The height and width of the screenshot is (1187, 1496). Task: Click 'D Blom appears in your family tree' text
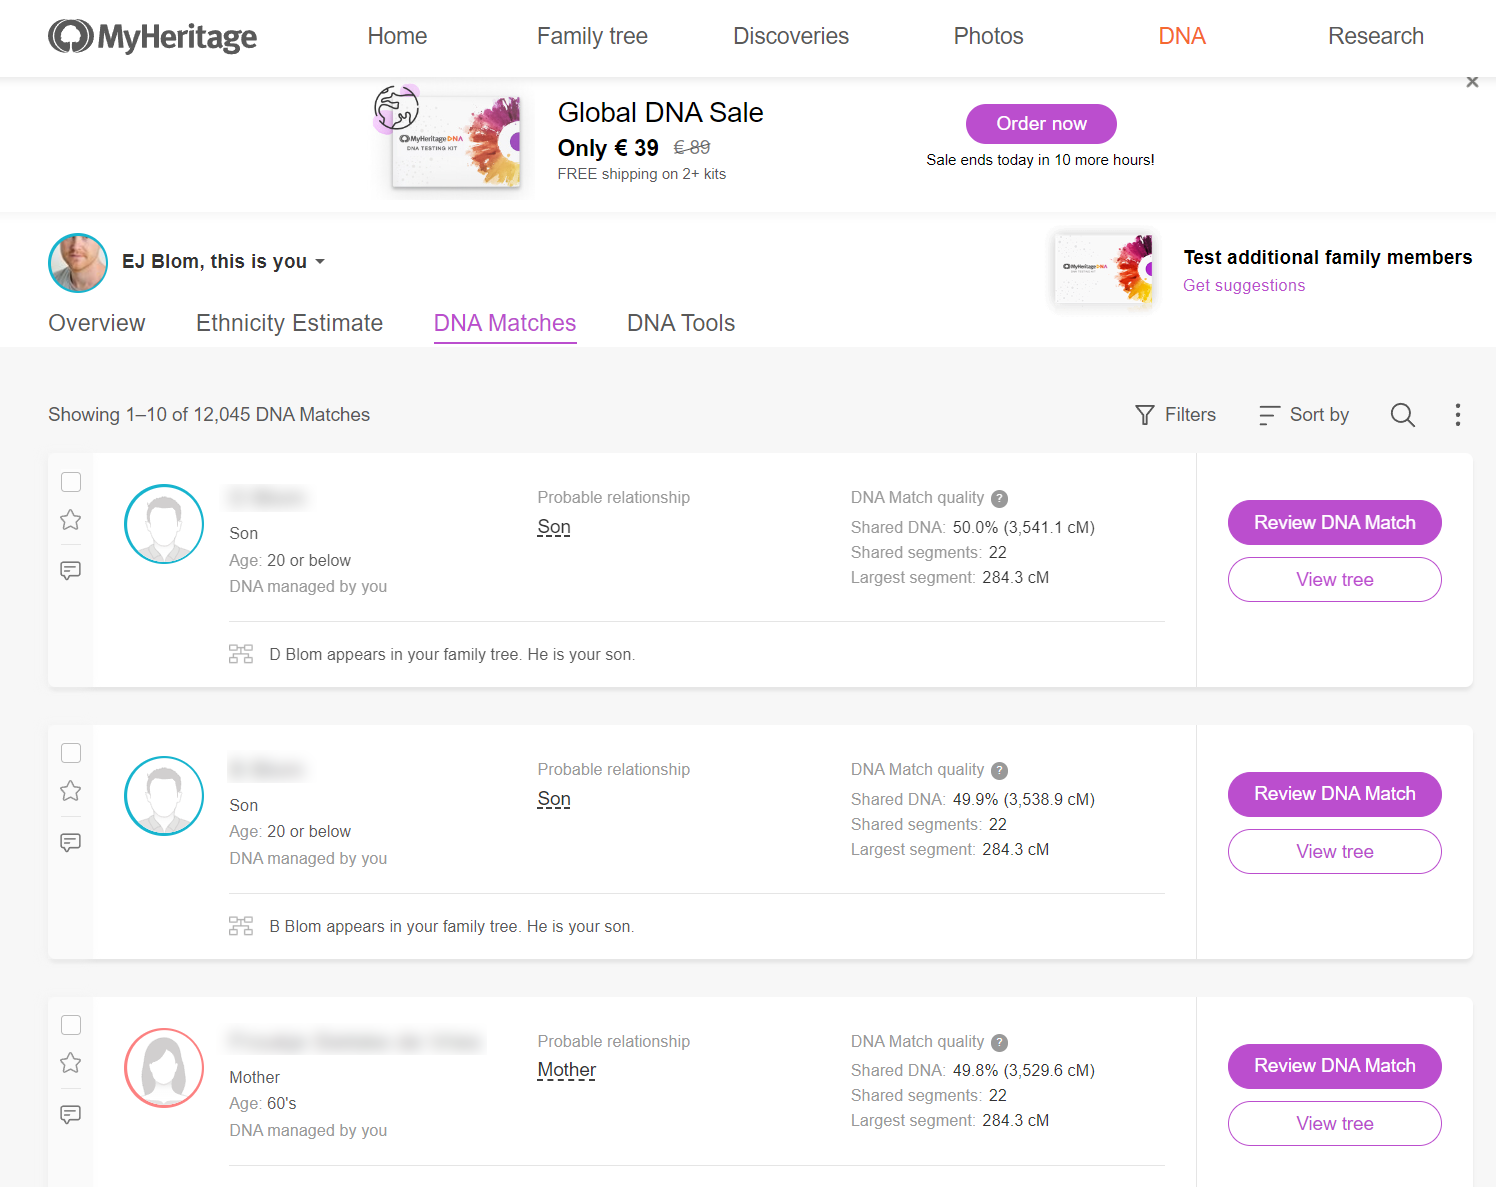tap(452, 655)
